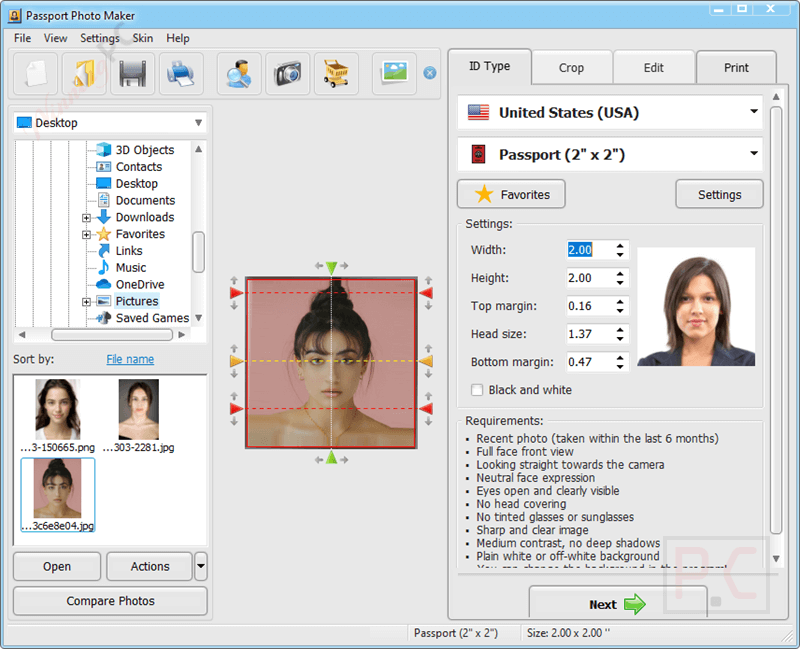
Task: Click the Downloads folder arrow icon
Action: click(104, 217)
